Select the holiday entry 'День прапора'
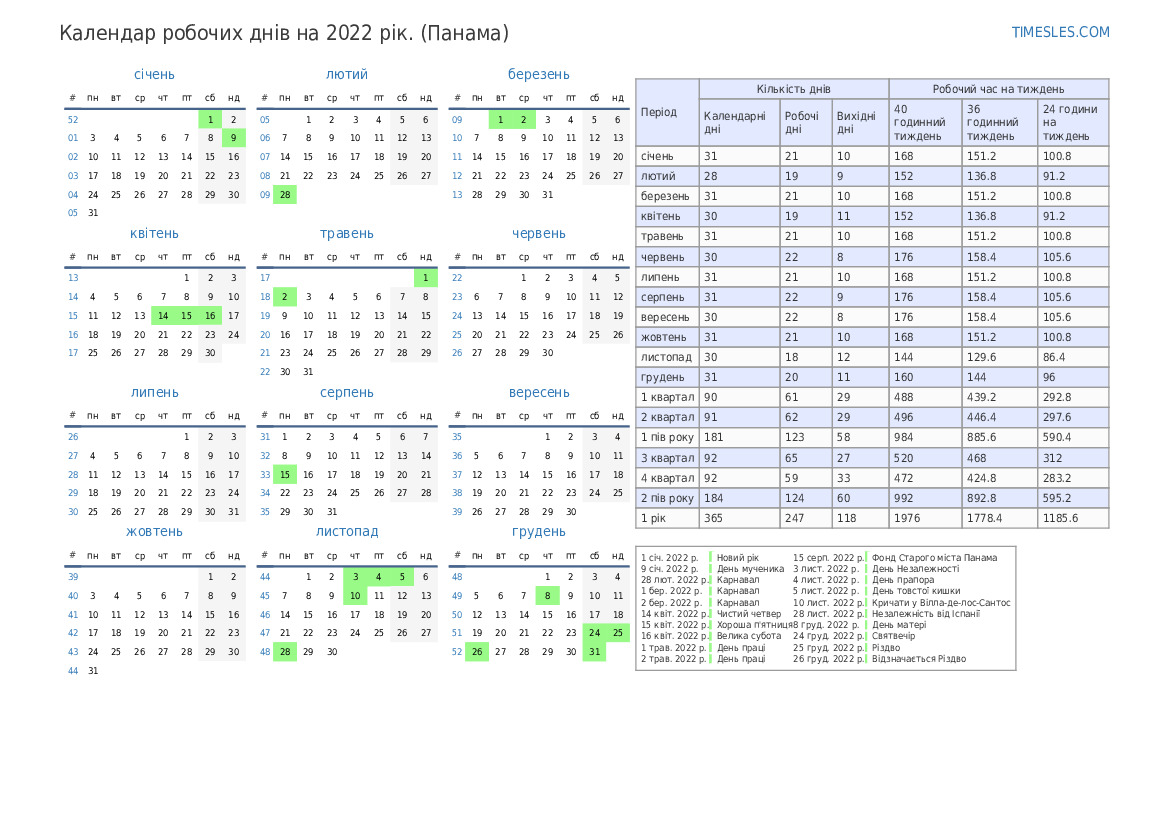Image resolution: width=1169 pixels, height=827 pixels. point(903,580)
